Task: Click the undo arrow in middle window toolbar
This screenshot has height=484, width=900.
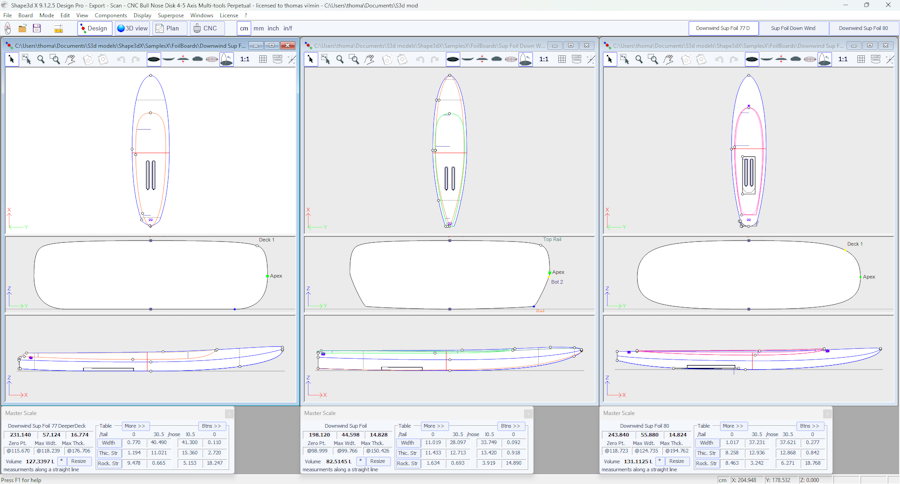Action: coord(420,60)
